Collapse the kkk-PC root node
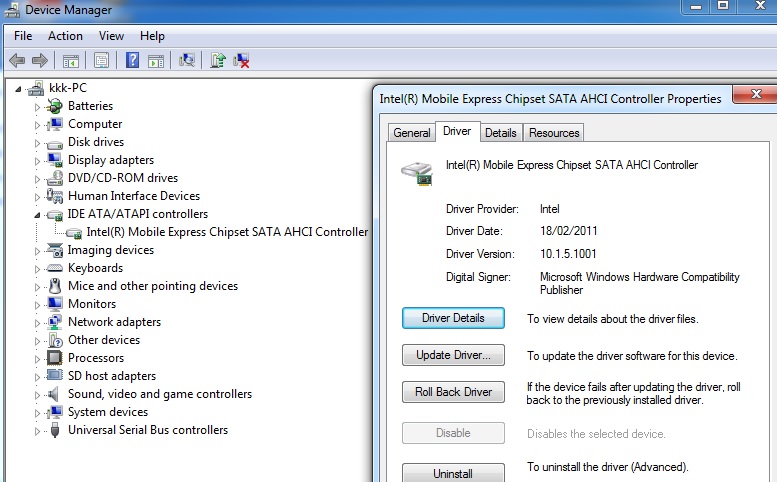 pos(18,89)
